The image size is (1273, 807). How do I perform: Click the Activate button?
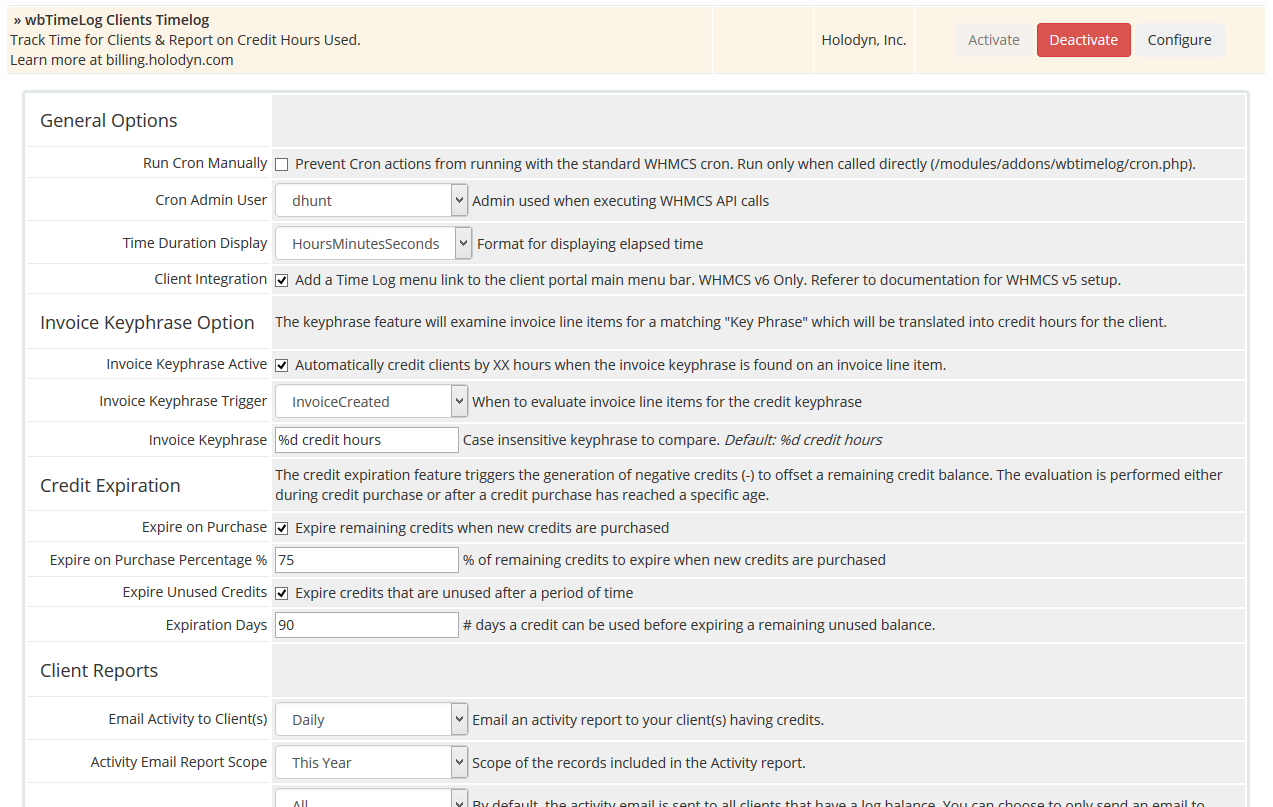(x=994, y=40)
